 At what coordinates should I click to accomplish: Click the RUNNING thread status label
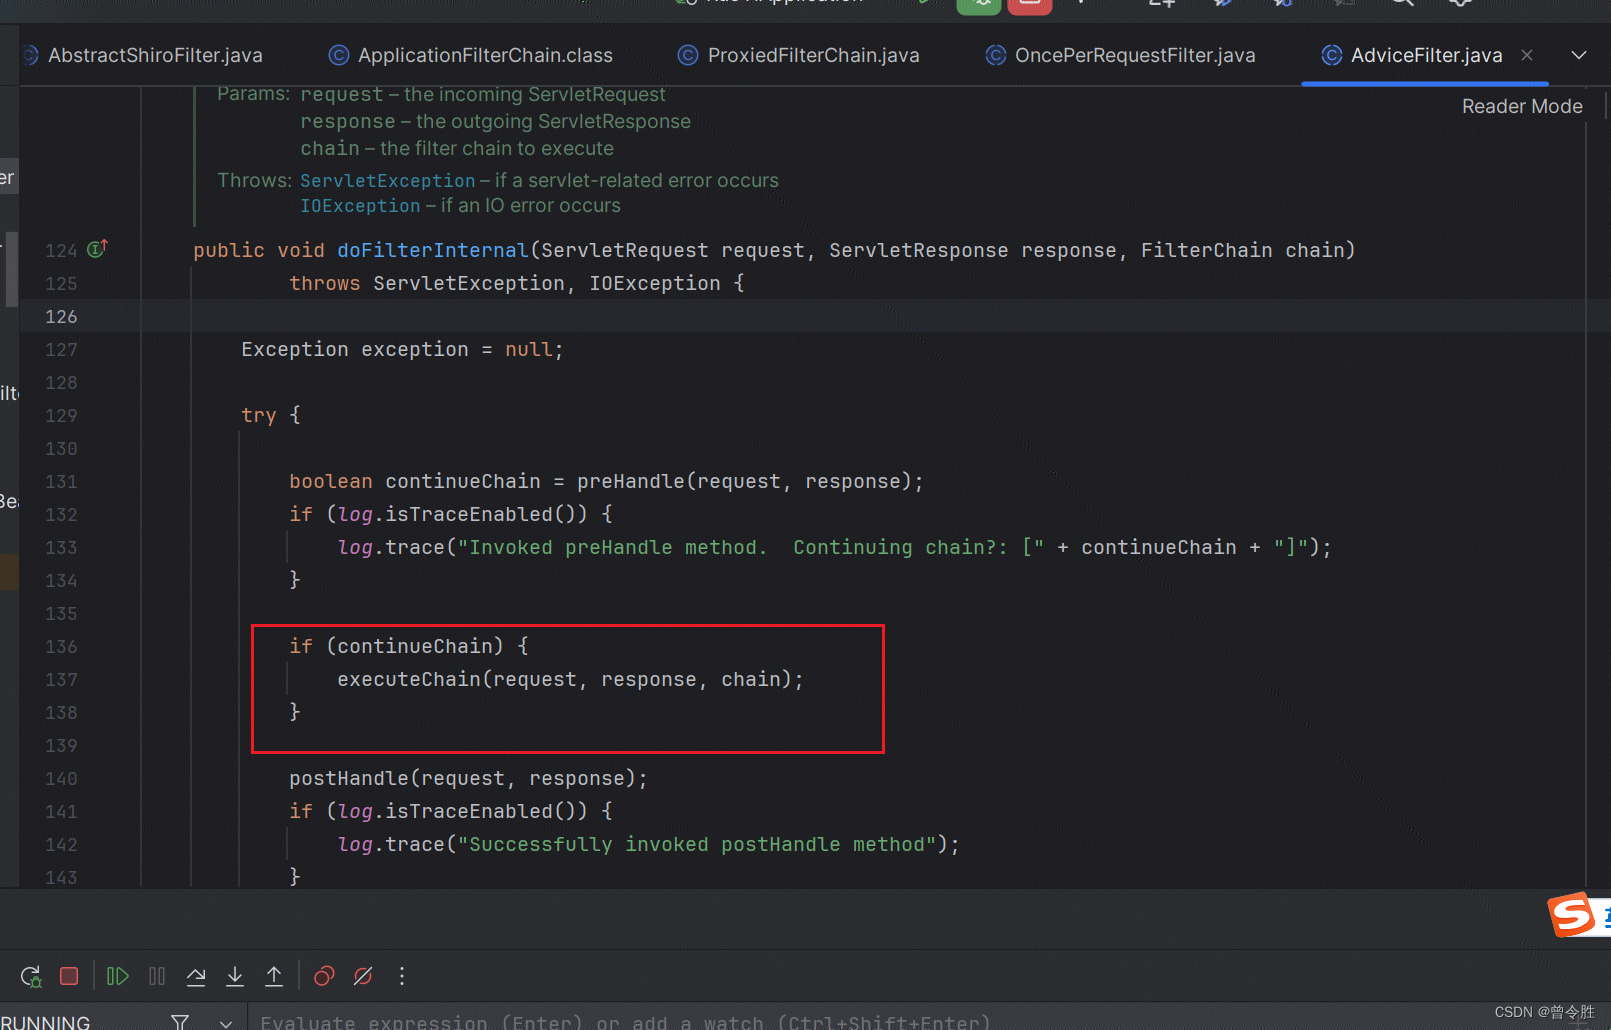click(46, 1022)
